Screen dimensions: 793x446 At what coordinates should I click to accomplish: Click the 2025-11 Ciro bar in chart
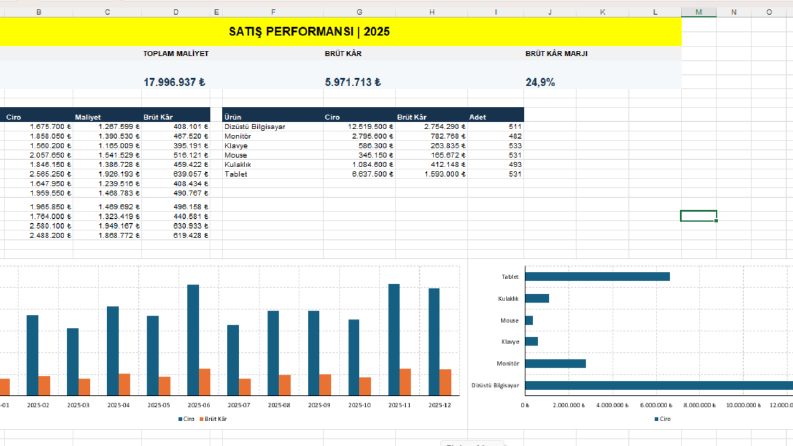click(x=394, y=339)
